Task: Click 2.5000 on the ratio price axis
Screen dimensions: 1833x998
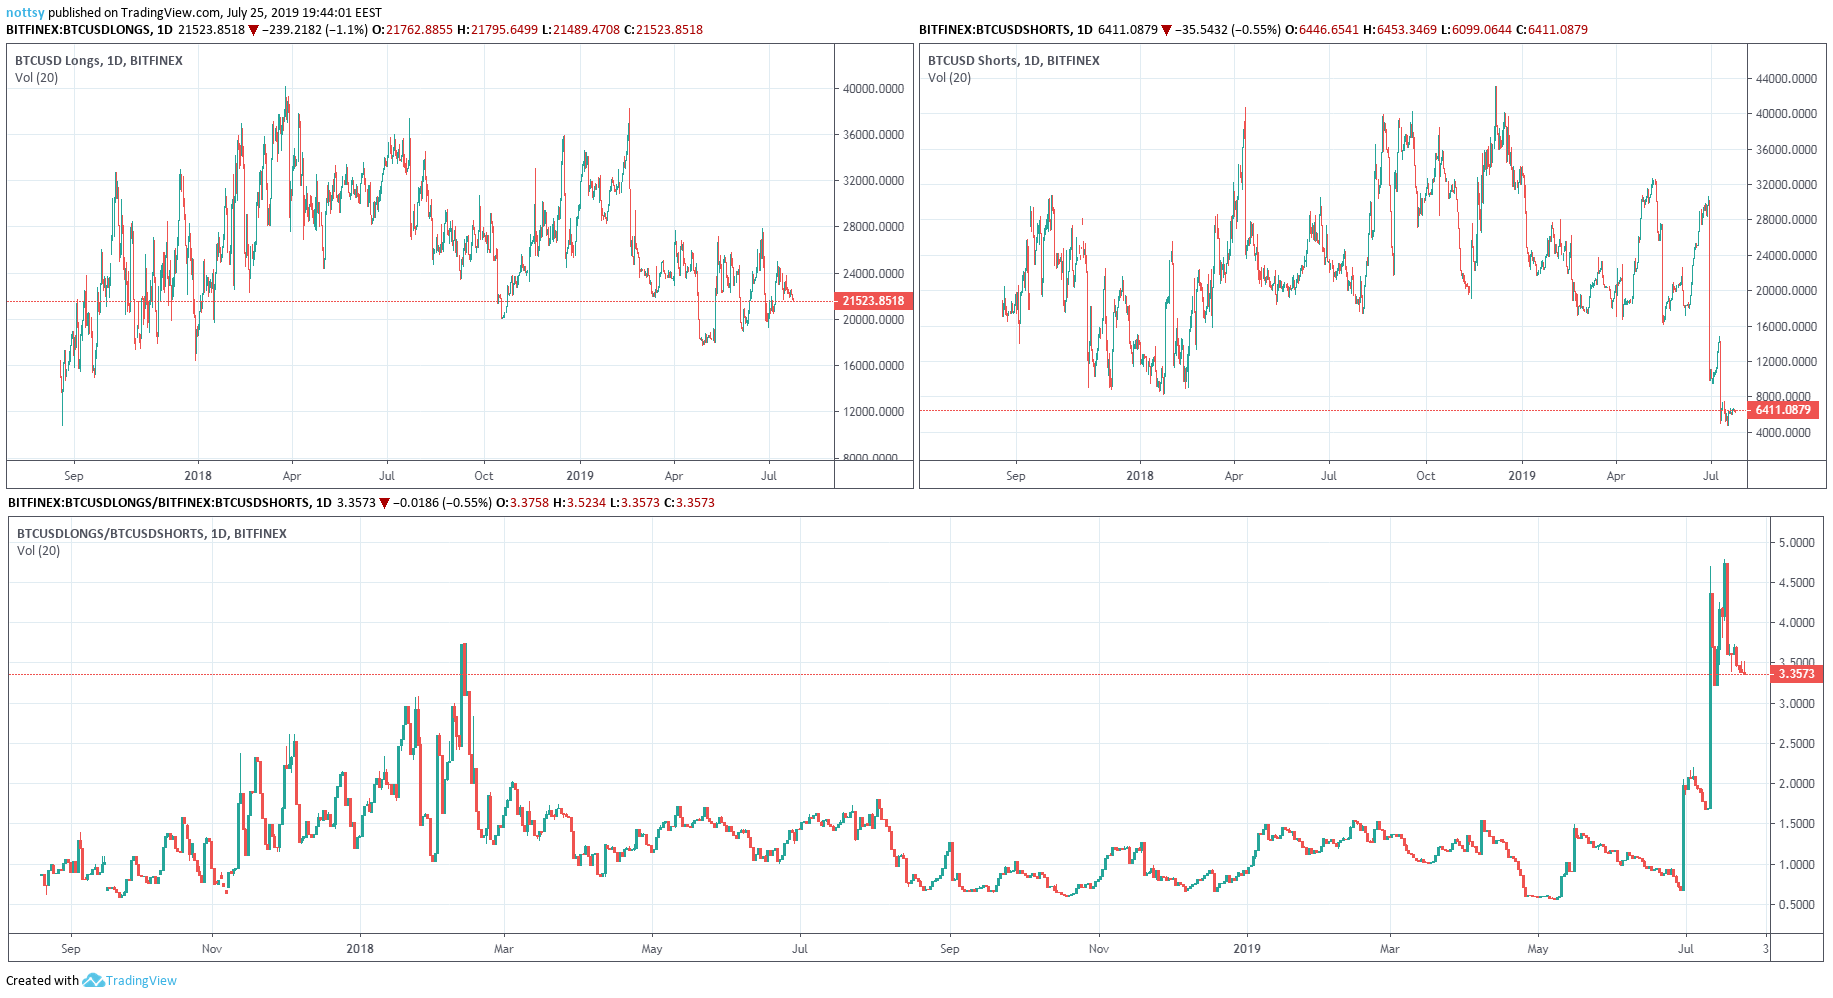Action: [x=1796, y=744]
